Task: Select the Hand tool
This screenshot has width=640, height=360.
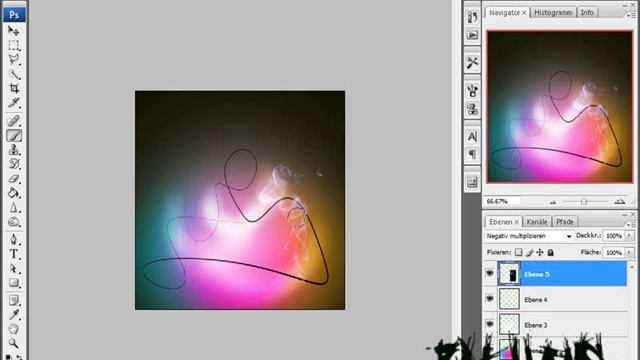Action: pyautogui.click(x=14, y=329)
